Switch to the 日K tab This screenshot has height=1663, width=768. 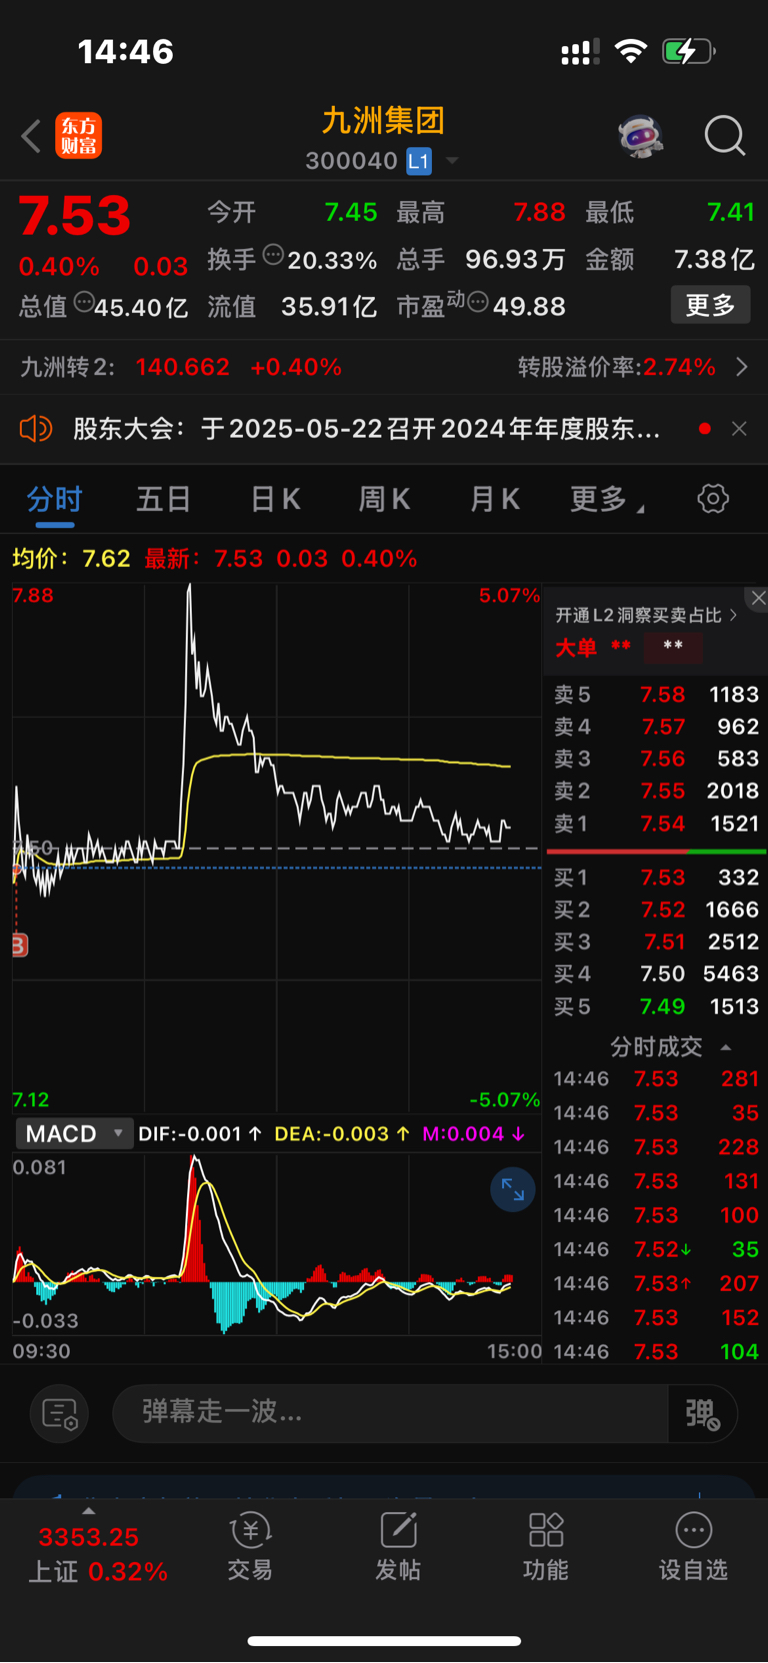click(x=275, y=499)
